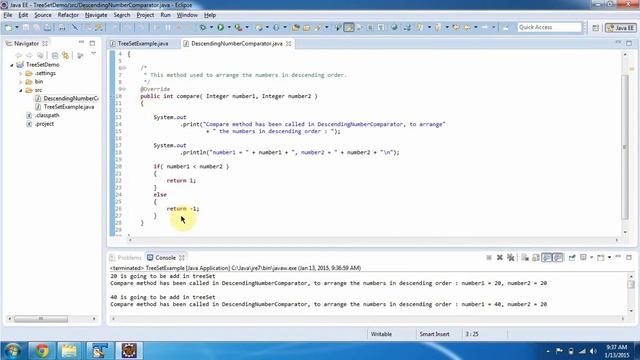Click the Navigator horizontal scrollbar thumb
This screenshot has height=360, width=640.
point(41,319)
